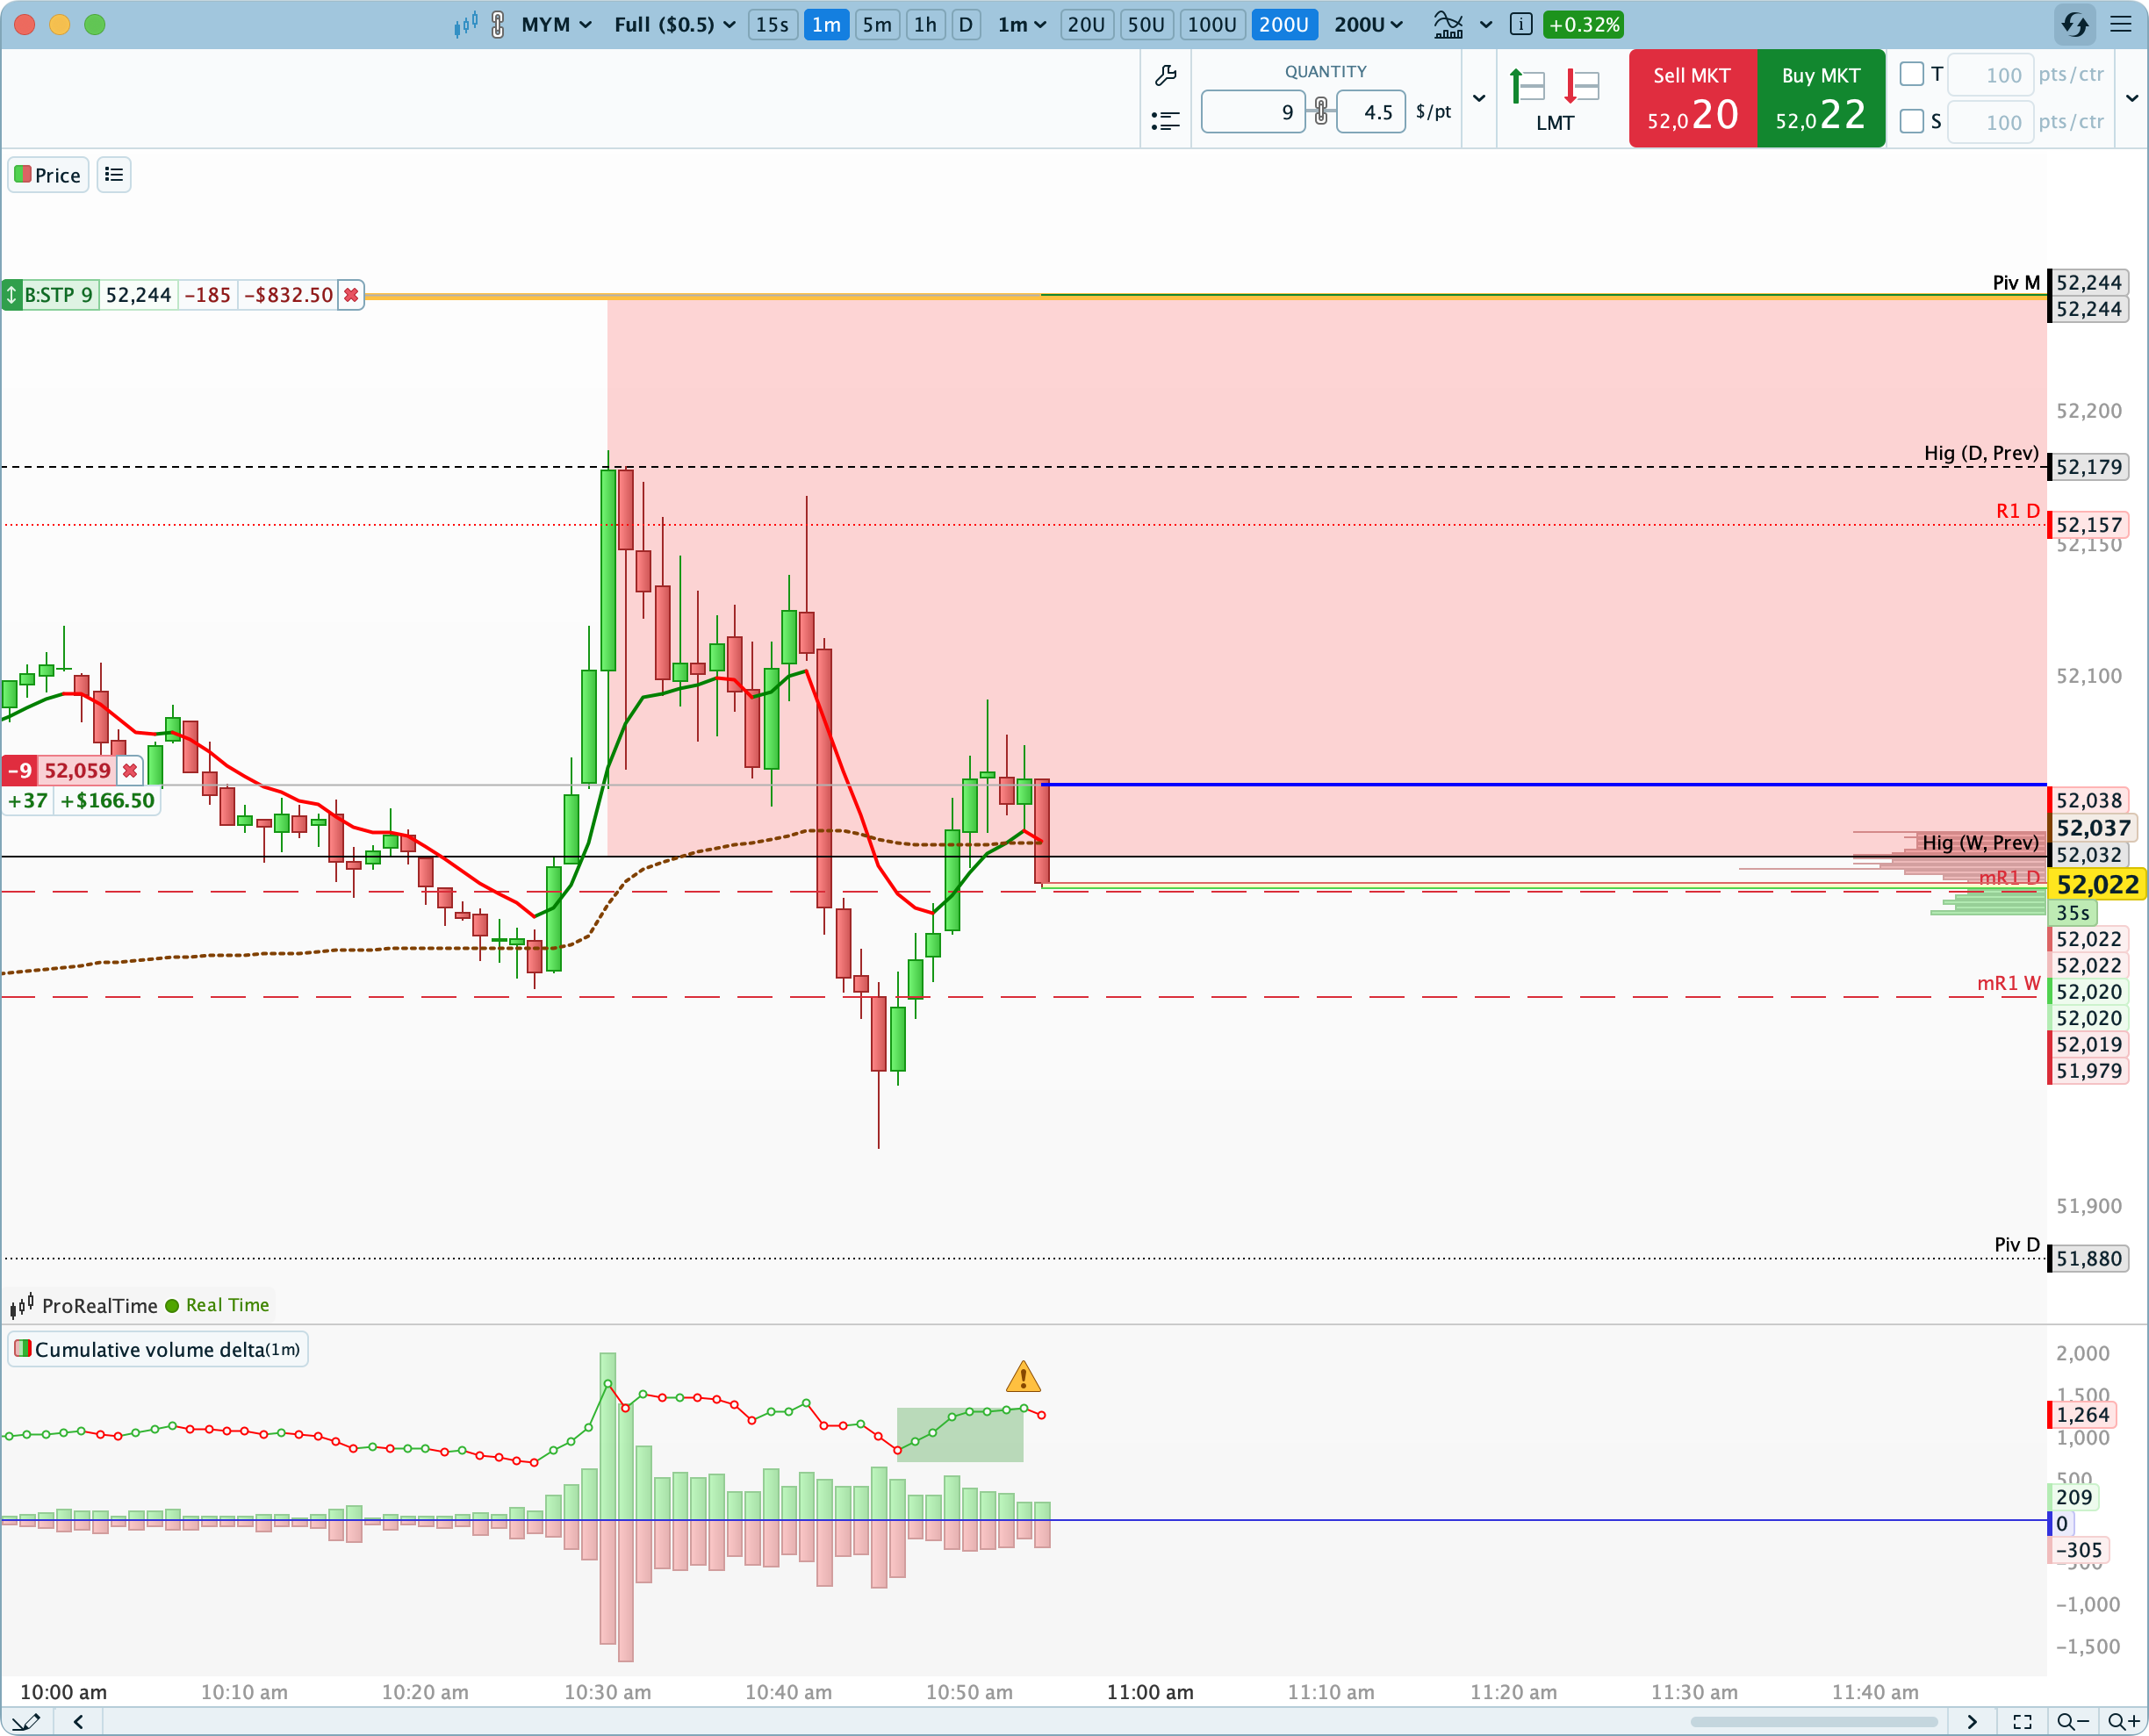Screen dimensions: 2149x1736
Task: Enable the T target checkbox
Action: 1911,74
